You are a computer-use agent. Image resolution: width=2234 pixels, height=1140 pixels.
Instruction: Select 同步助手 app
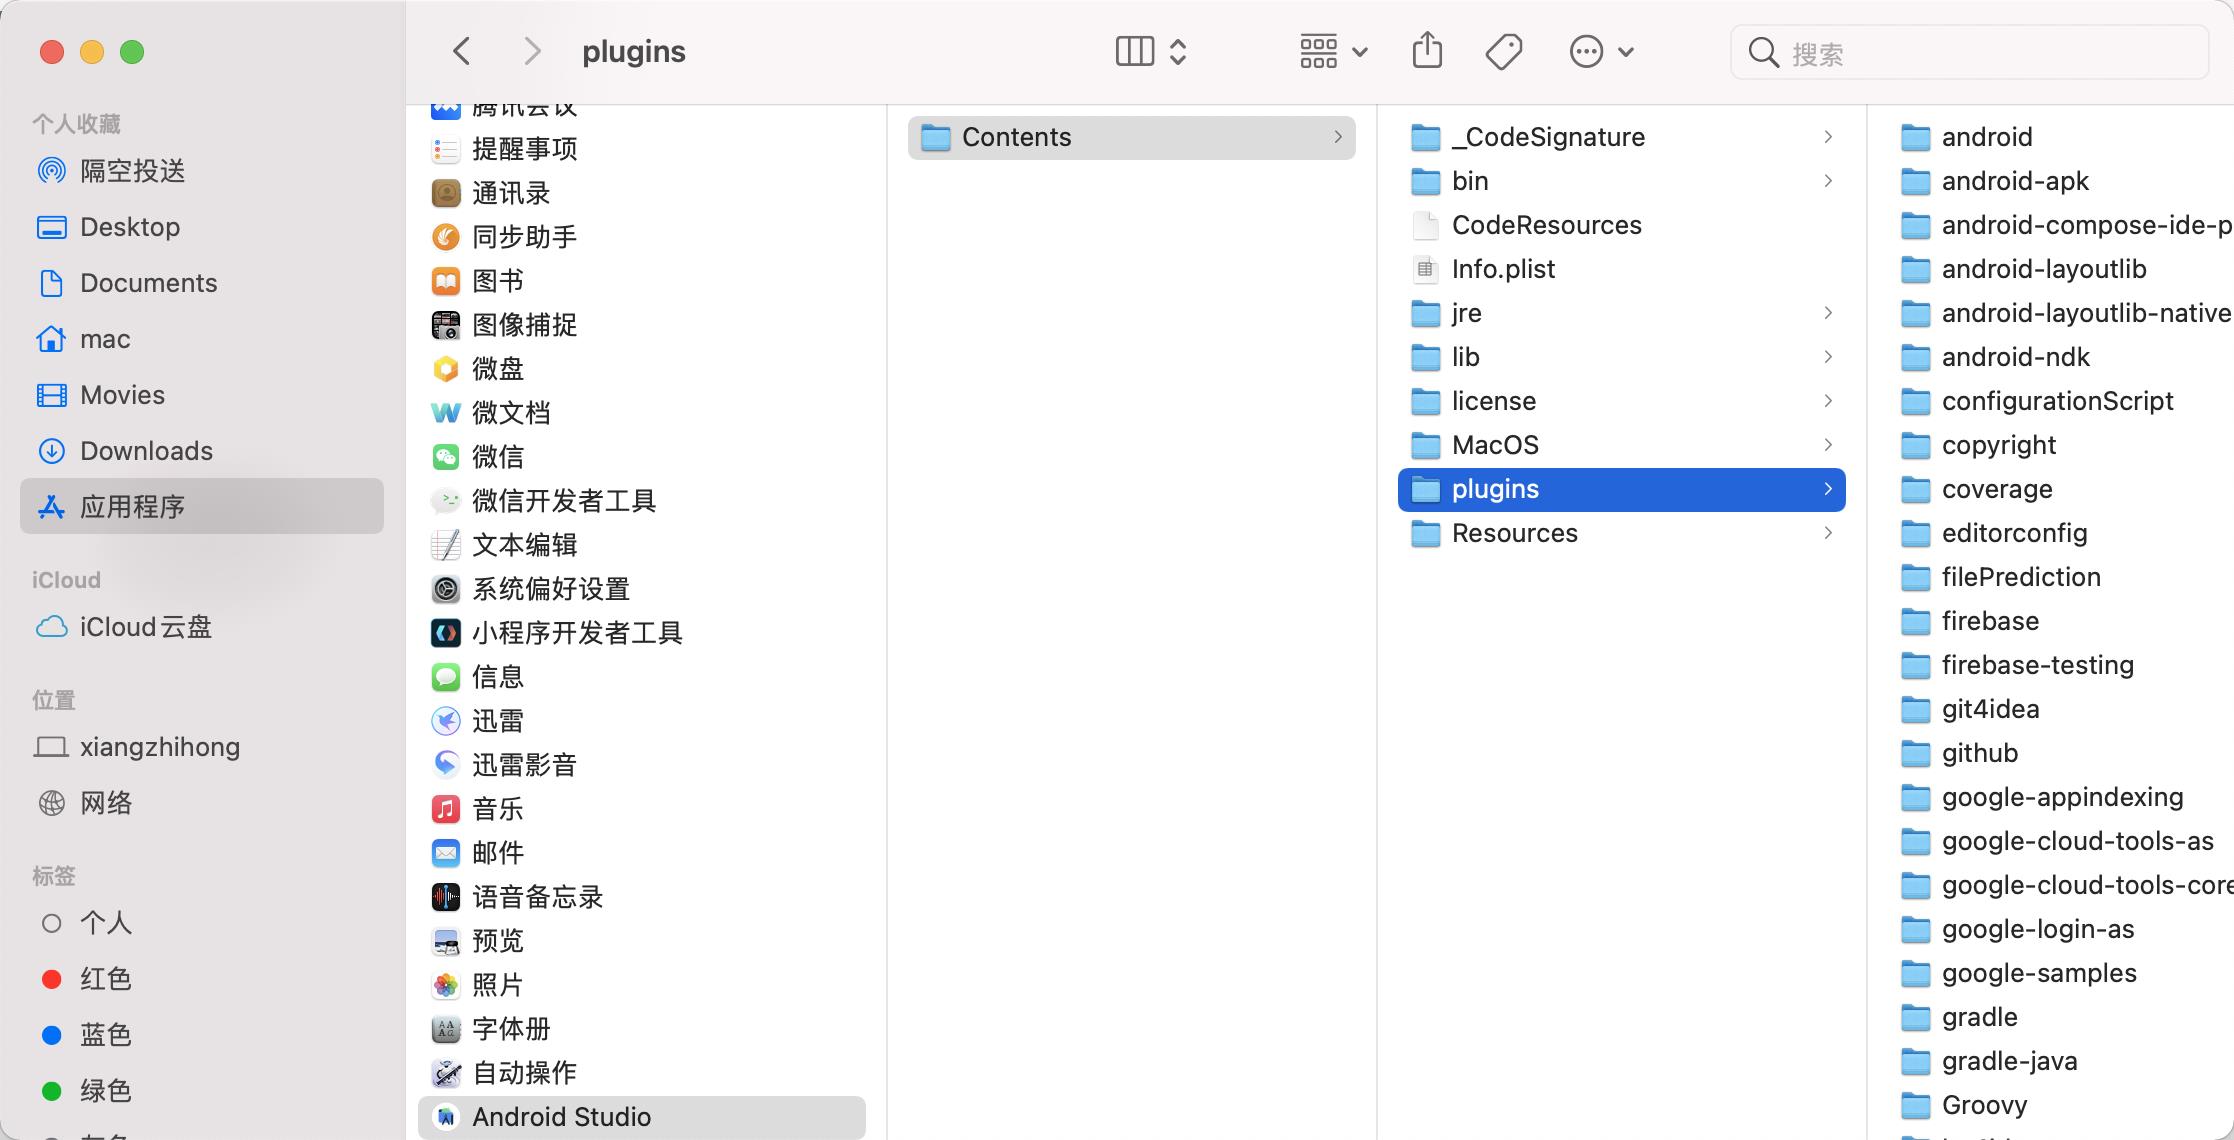point(642,237)
